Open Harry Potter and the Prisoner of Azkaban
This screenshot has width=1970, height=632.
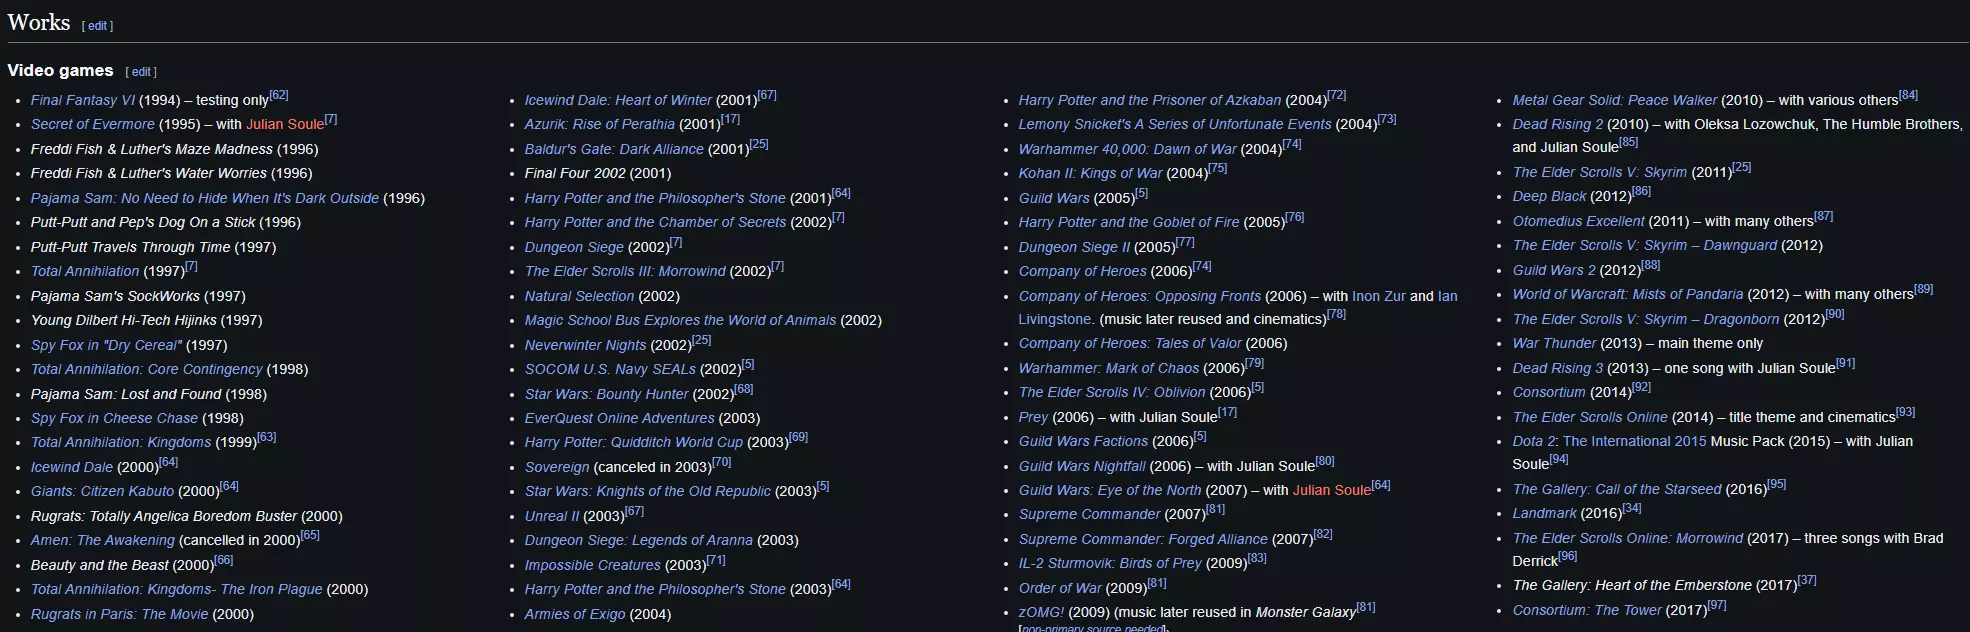click(1150, 101)
